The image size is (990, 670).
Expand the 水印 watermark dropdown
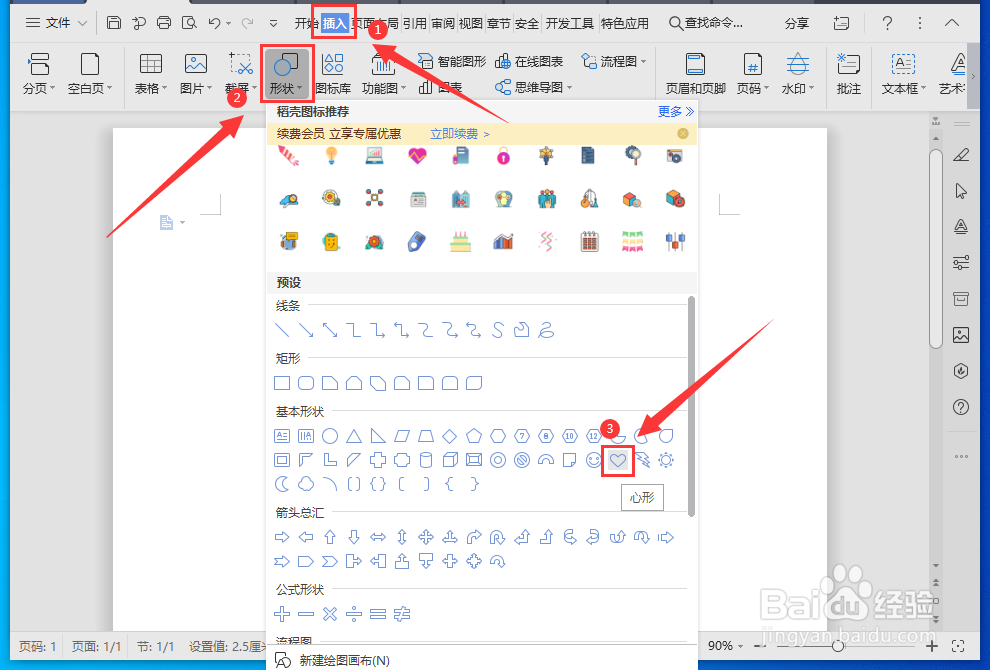pos(811,88)
